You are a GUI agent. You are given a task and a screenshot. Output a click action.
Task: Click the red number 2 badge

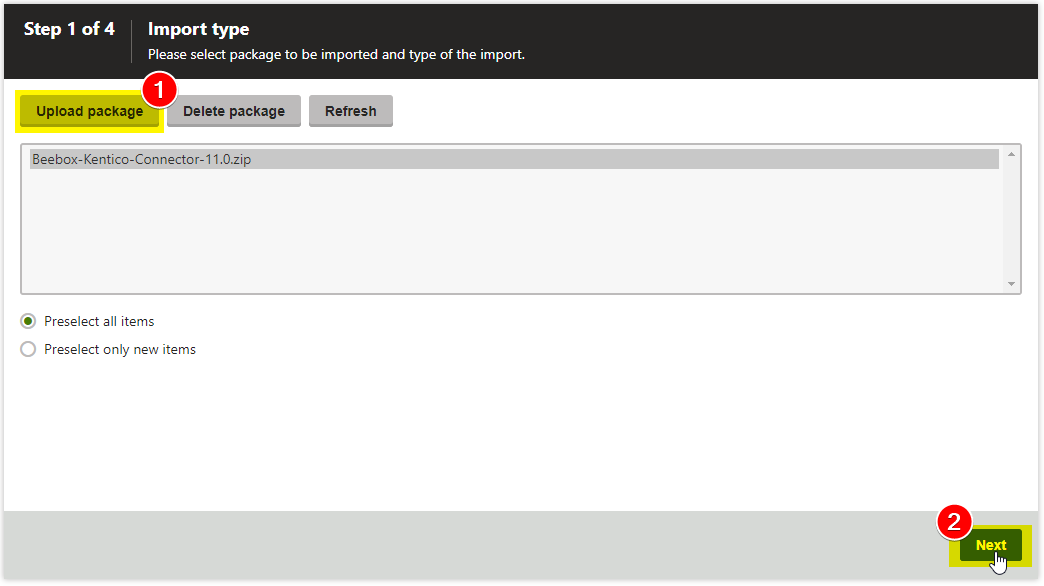click(954, 521)
